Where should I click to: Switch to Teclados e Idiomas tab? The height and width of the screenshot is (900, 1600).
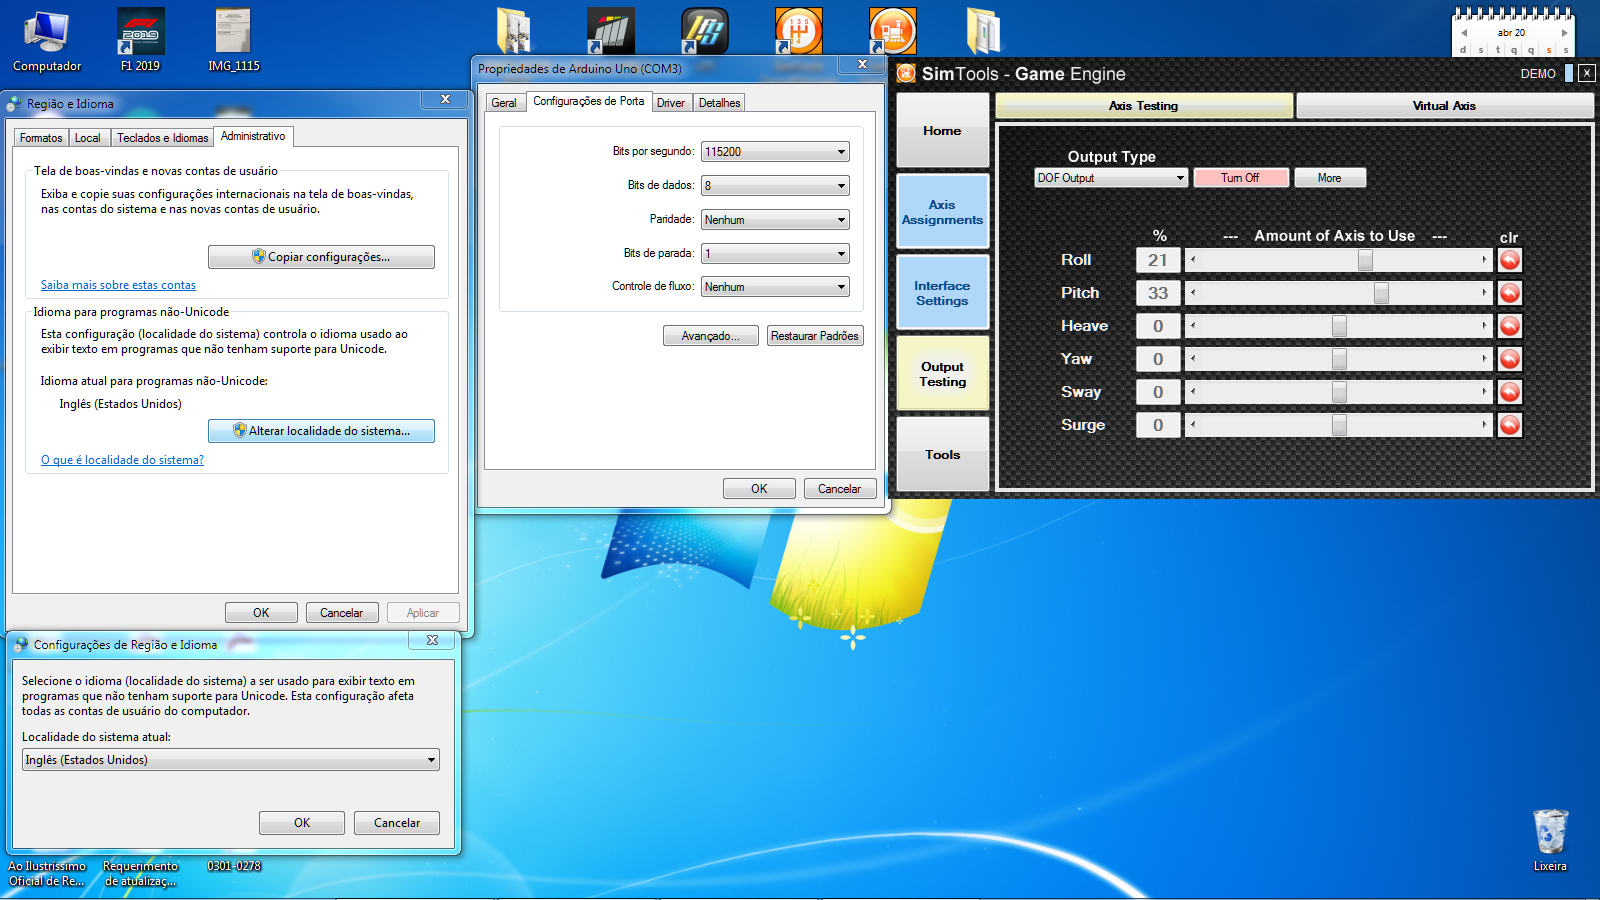point(162,138)
